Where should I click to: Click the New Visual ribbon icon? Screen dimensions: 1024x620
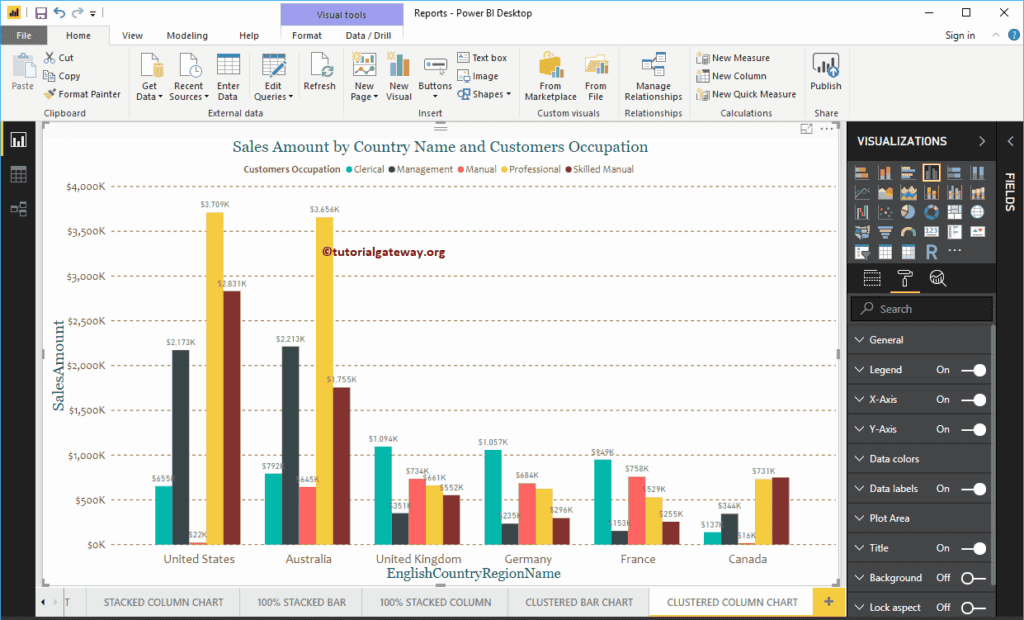click(x=399, y=75)
